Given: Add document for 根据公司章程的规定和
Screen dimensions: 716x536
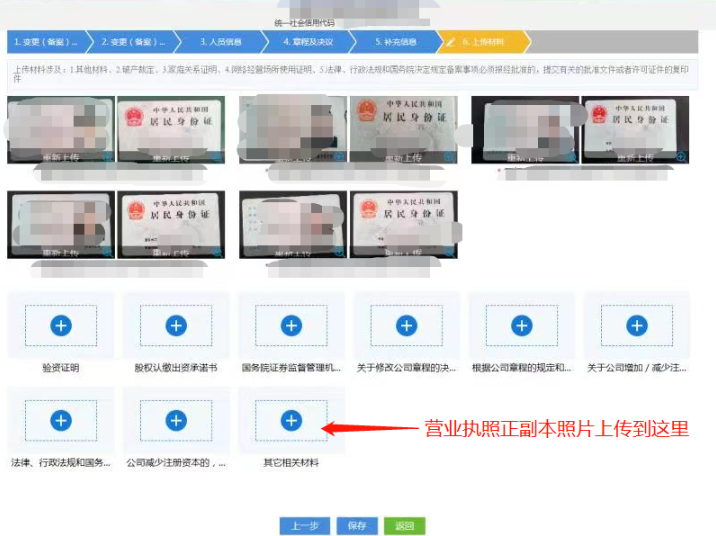Looking at the screenshot, I should coord(521,325).
